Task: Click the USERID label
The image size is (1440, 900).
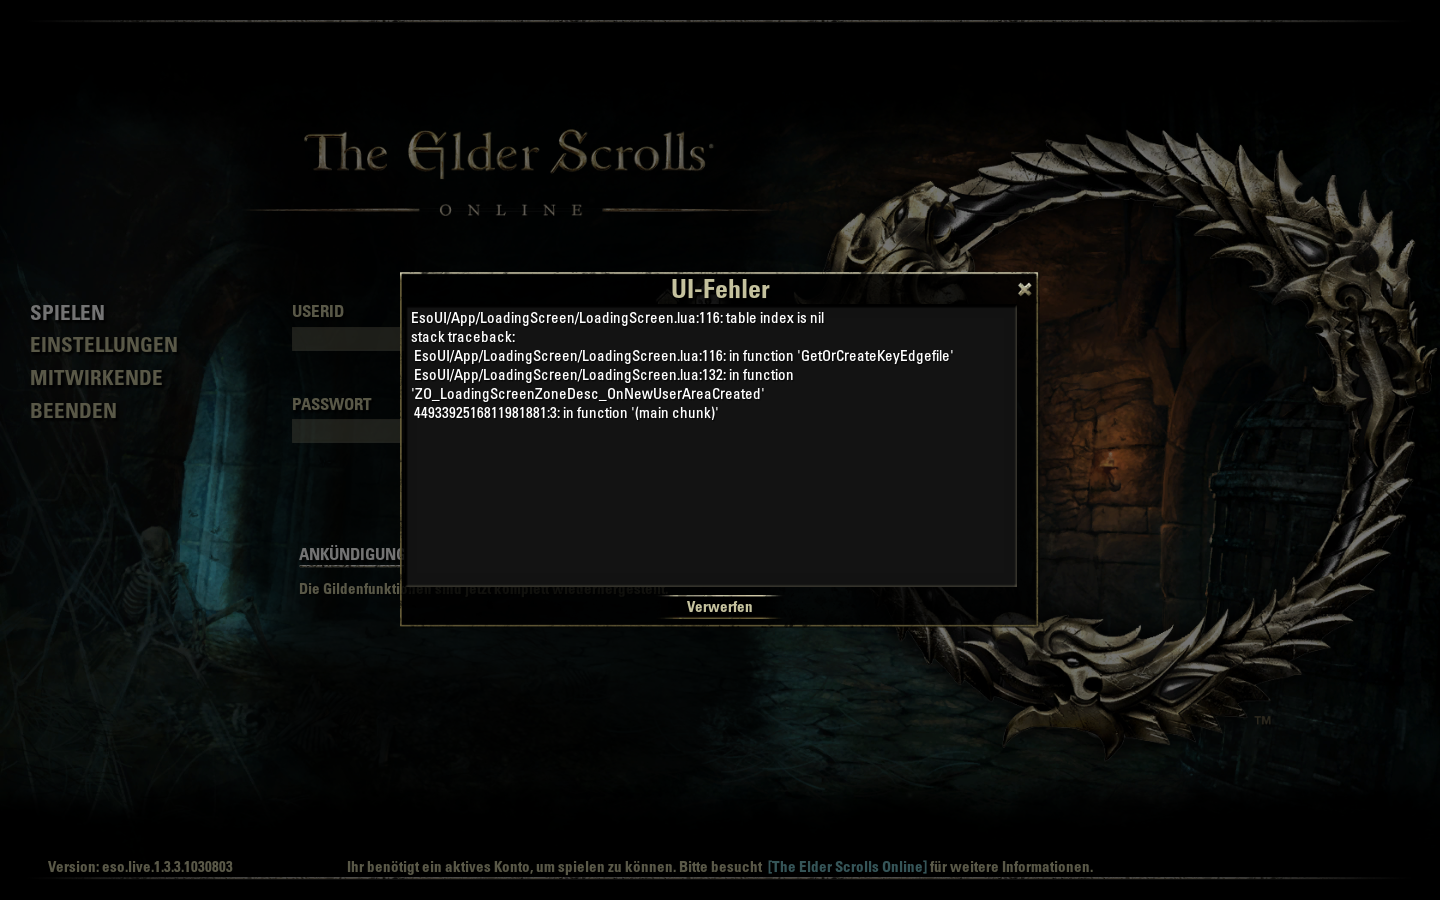Action: 318,311
